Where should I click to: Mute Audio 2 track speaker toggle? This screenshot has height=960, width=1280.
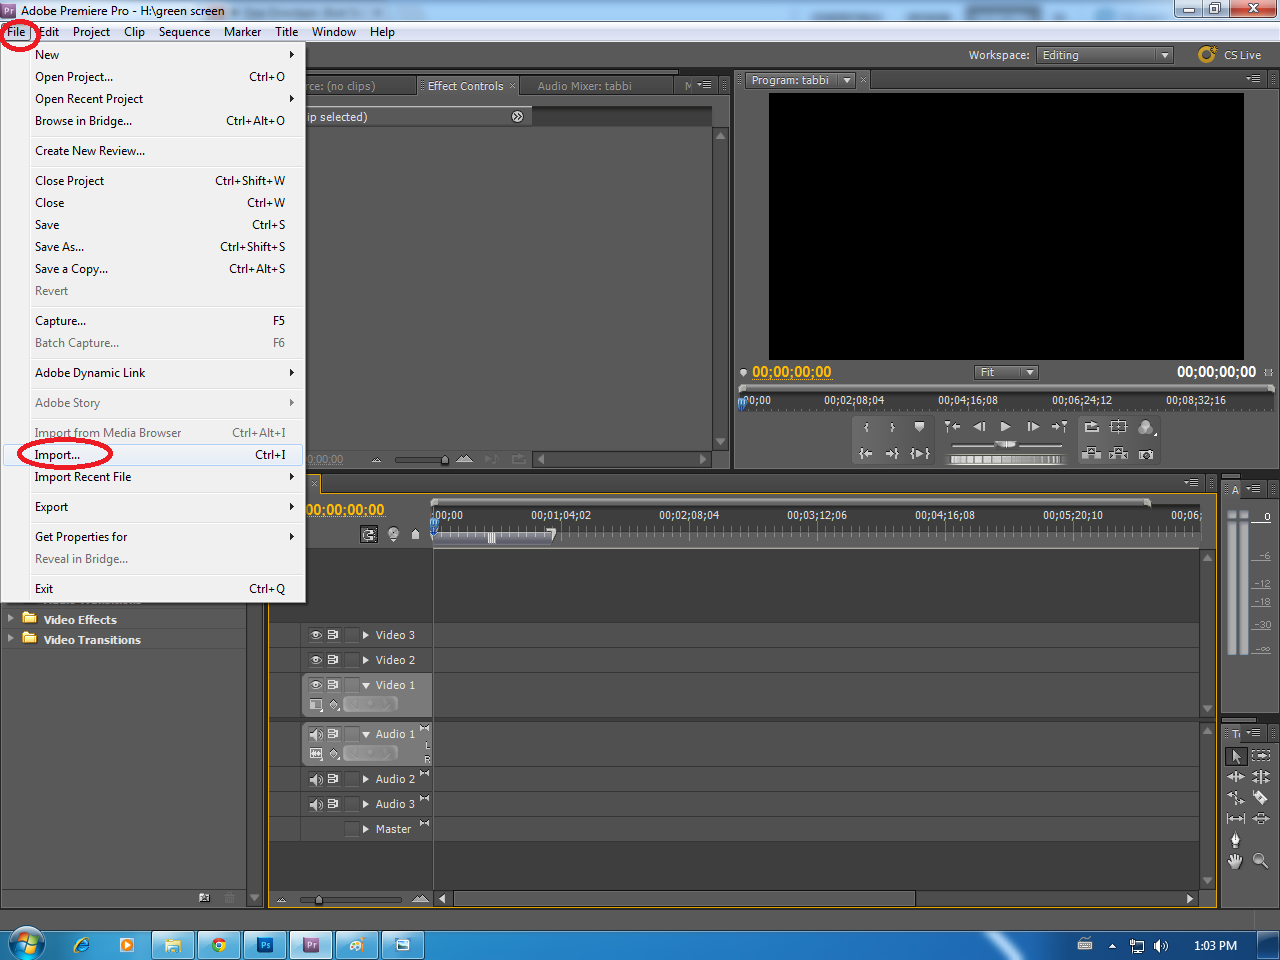click(x=316, y=779)
